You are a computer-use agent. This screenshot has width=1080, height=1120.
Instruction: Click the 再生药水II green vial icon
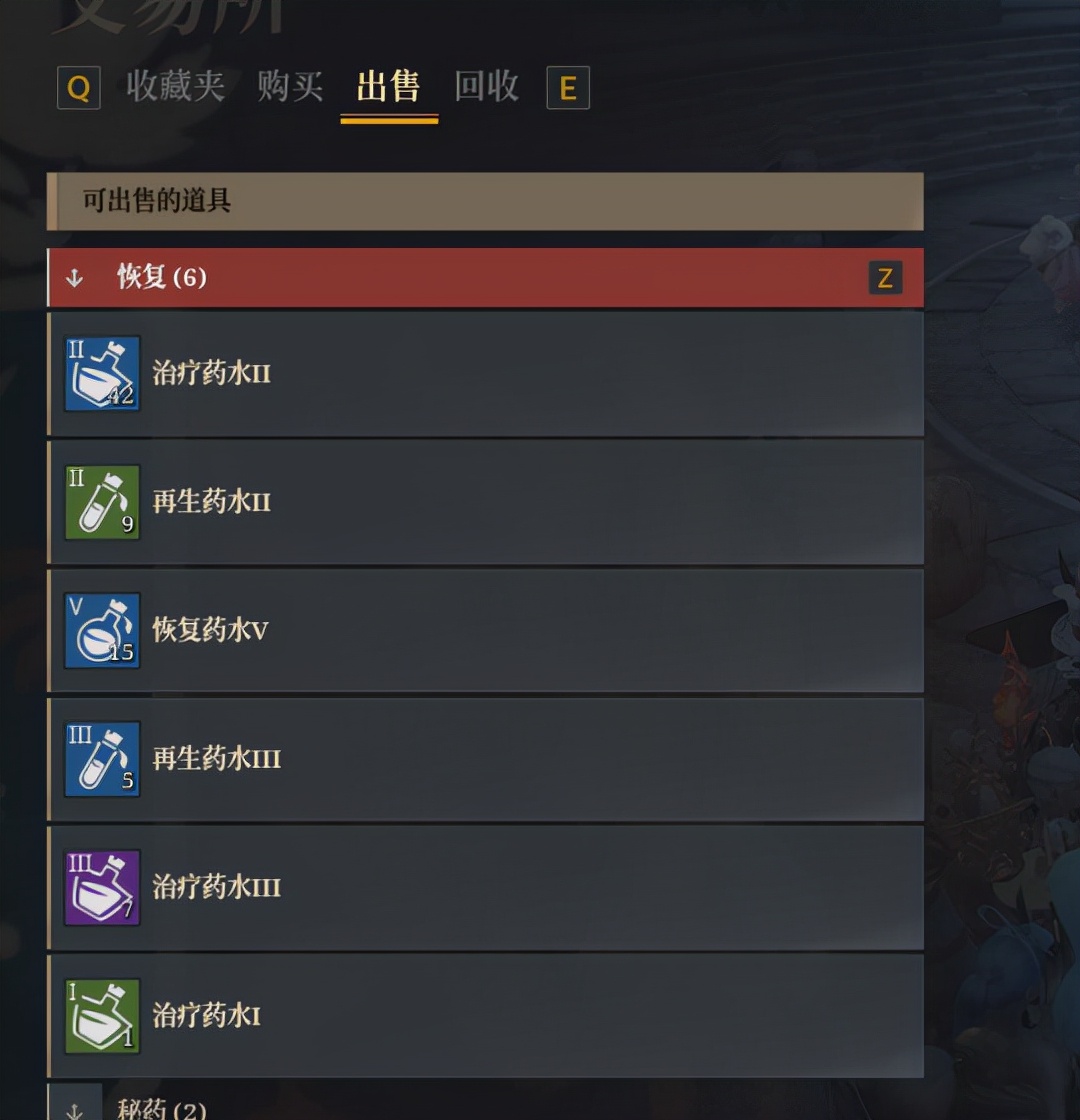[102, 502]
